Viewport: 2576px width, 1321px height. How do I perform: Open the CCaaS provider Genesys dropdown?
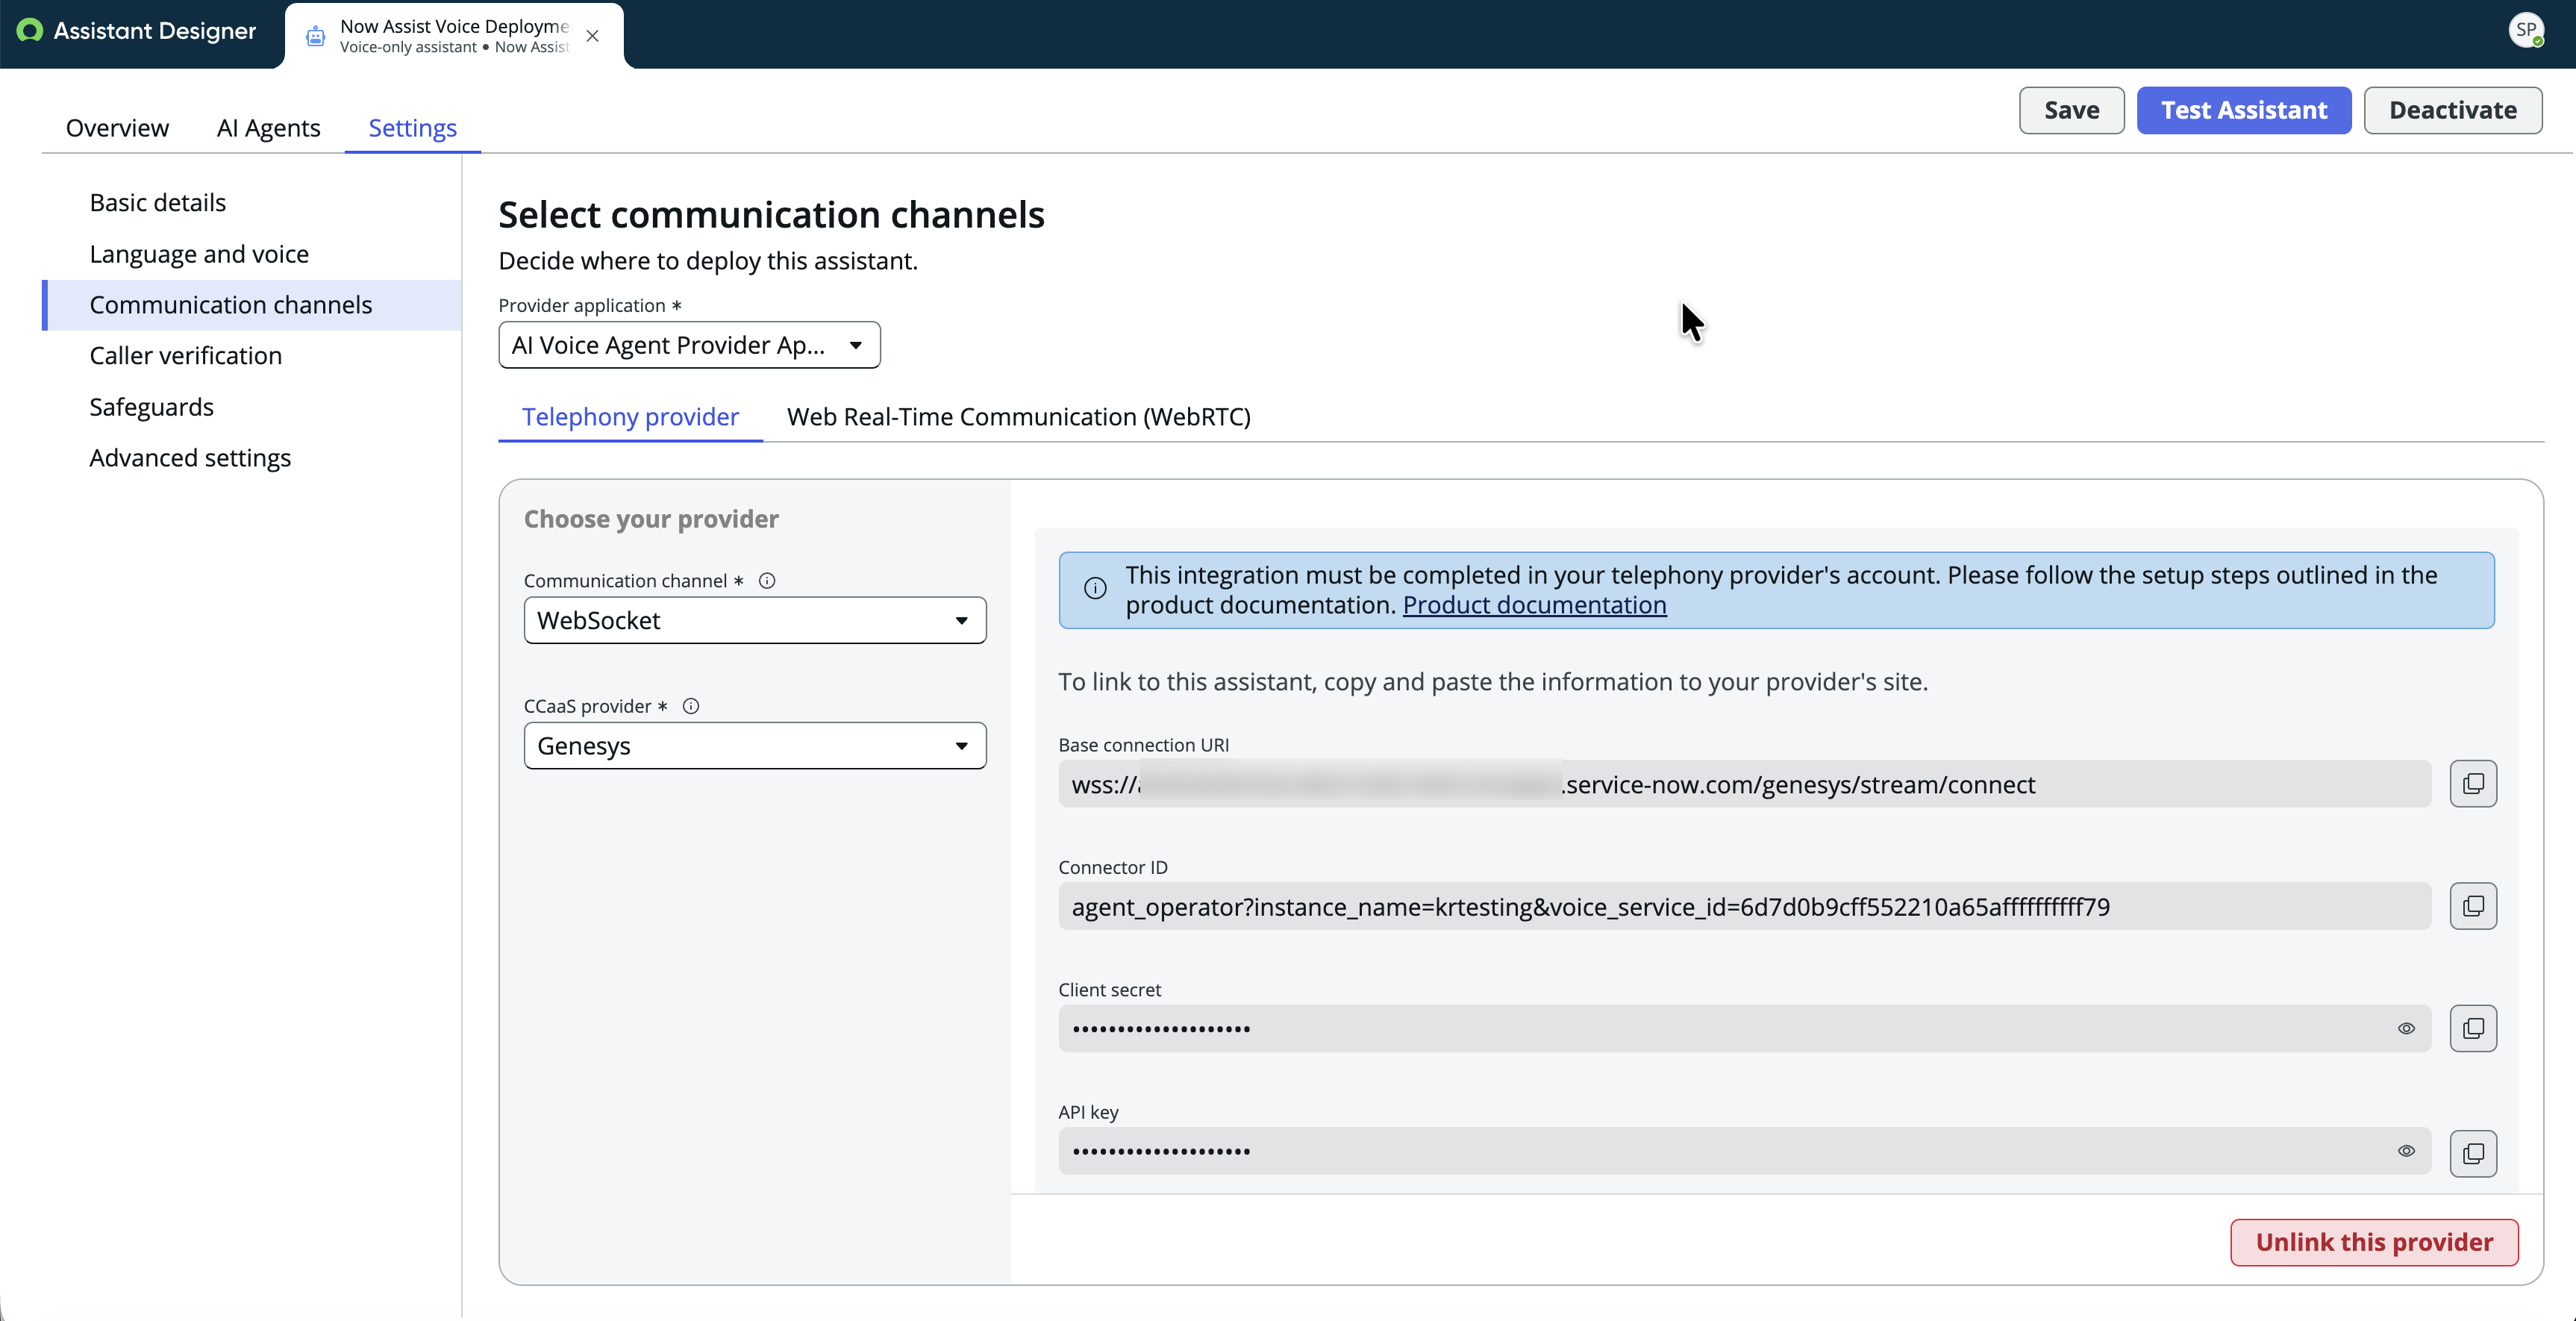click(x=755, y=746)
